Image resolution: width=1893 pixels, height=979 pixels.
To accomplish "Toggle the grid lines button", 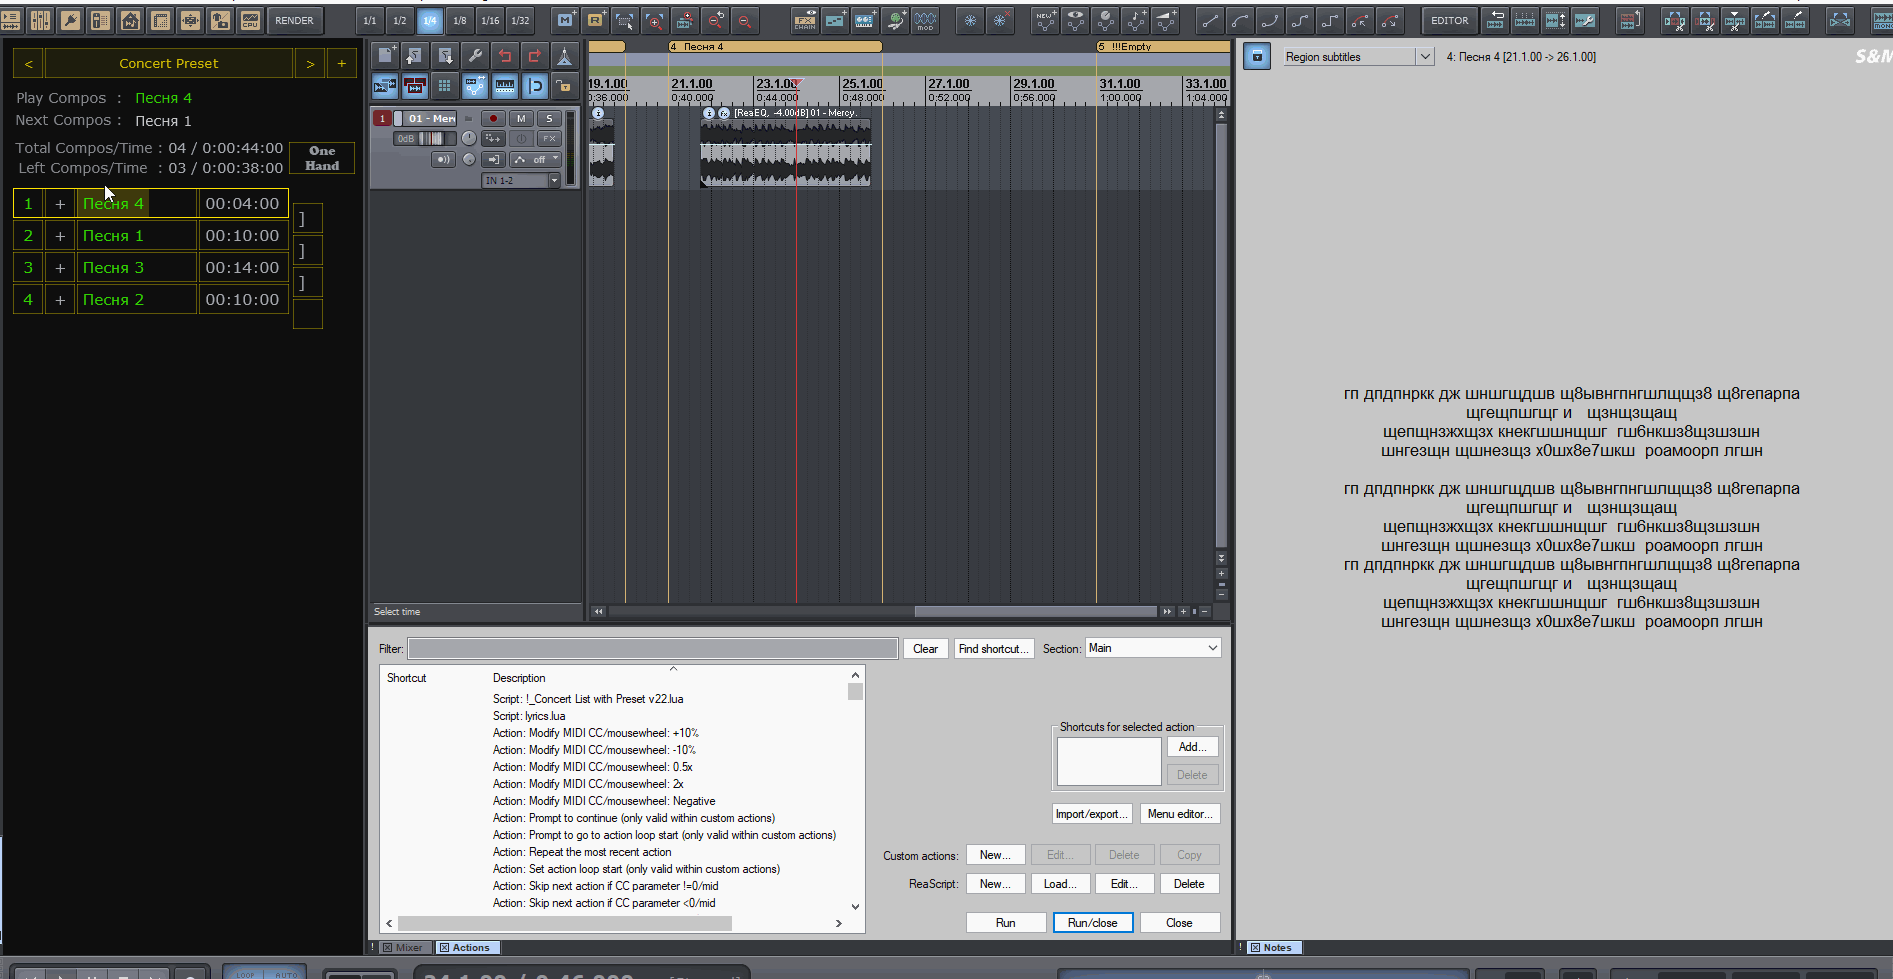I will coord(445,86).
